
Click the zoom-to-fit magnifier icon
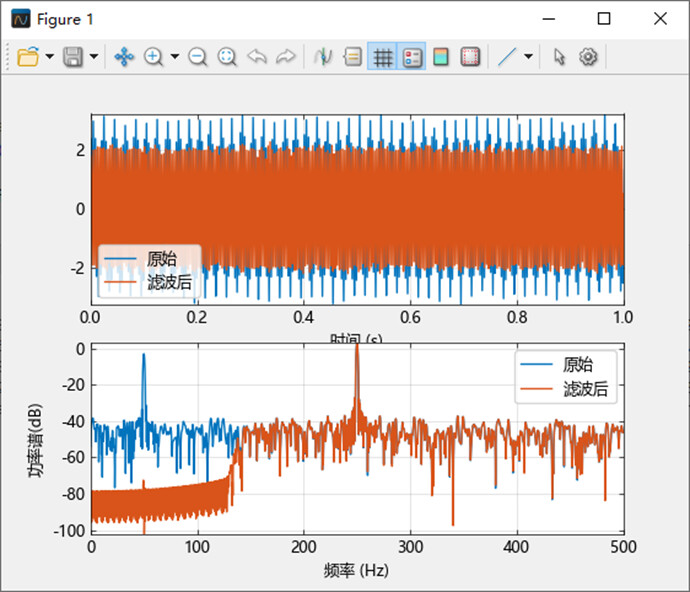pyautogui.click(x=227, y=57)
